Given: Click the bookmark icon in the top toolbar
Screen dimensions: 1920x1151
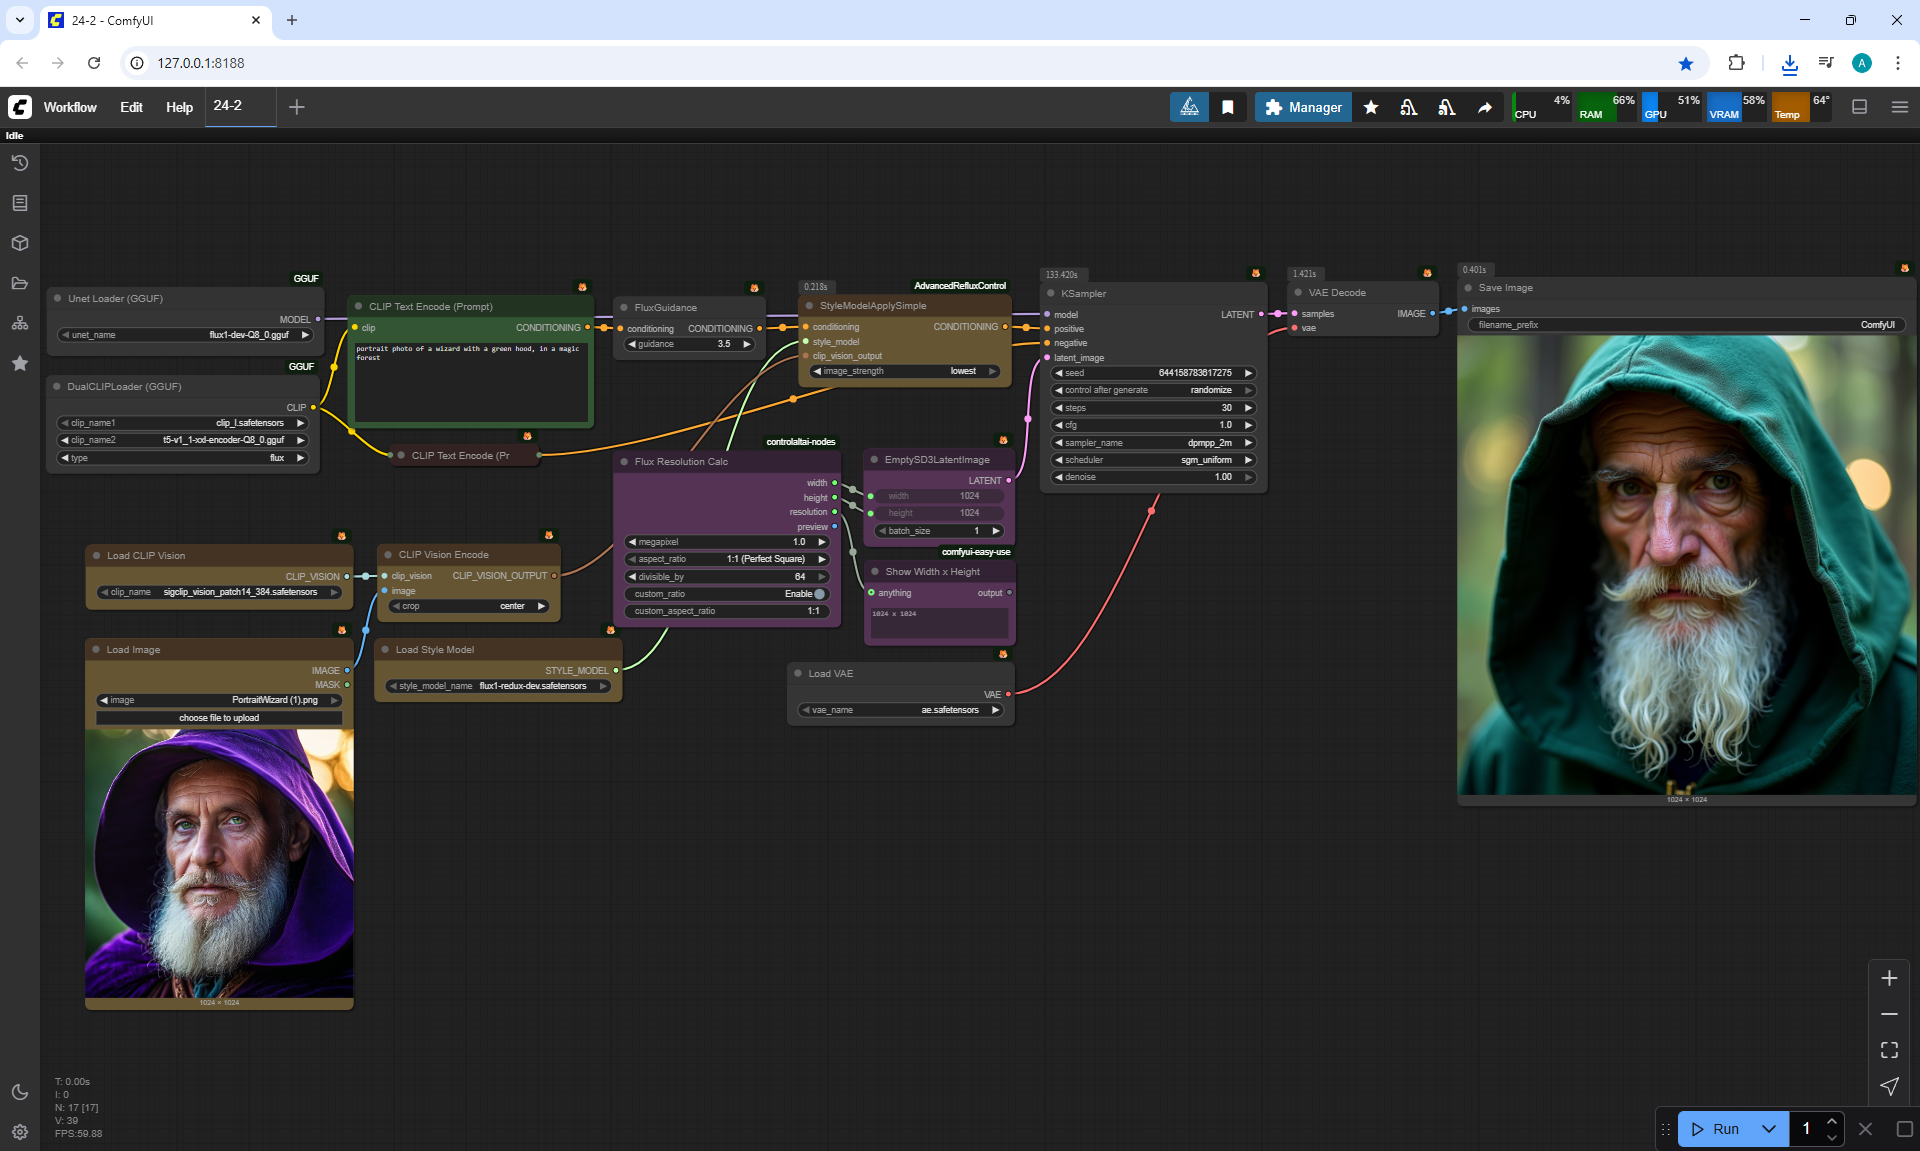Looking at the screenshot, I should pyautogui.click(x=1227, y=107).
